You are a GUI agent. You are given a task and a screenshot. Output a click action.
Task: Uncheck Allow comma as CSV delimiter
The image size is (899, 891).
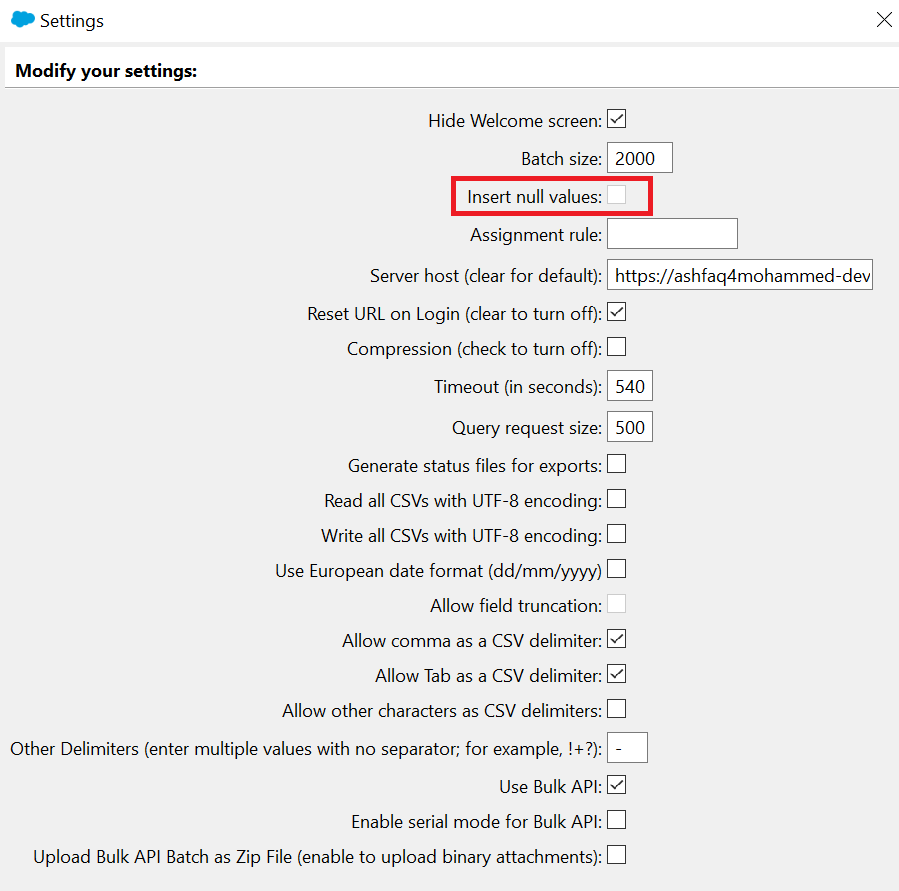tap(616, 639)
